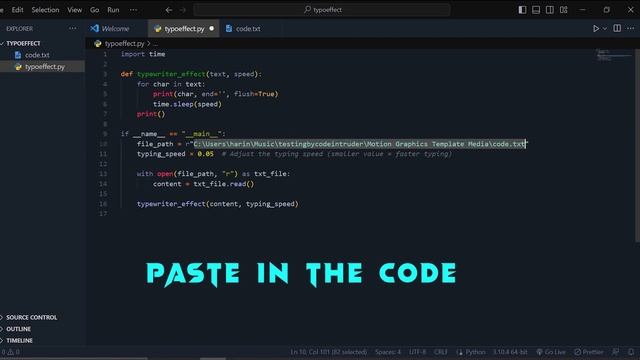Click Ln 10, Col 101 cursor position
640x360 pixels.
pos(329,352)
